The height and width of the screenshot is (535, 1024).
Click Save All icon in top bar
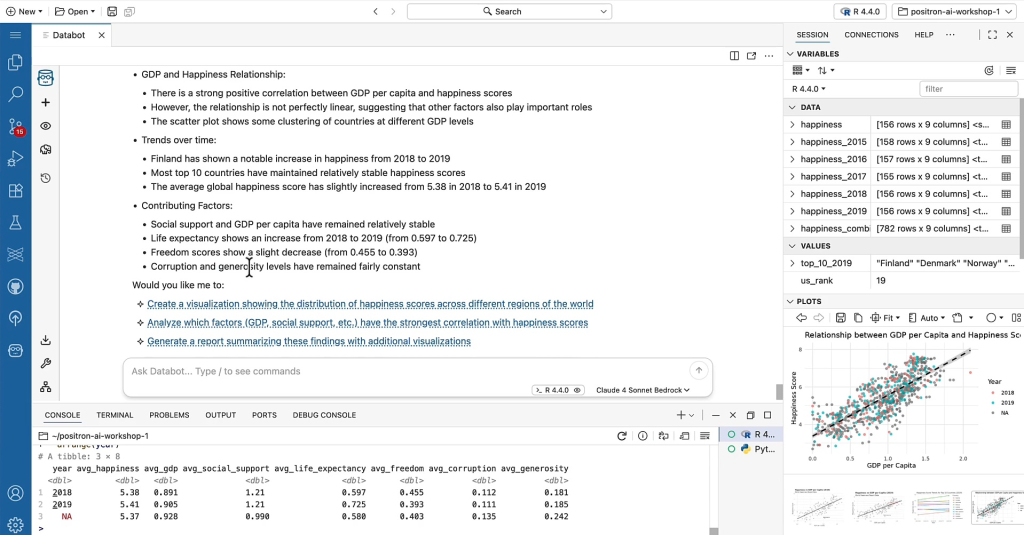click(129, 11)
